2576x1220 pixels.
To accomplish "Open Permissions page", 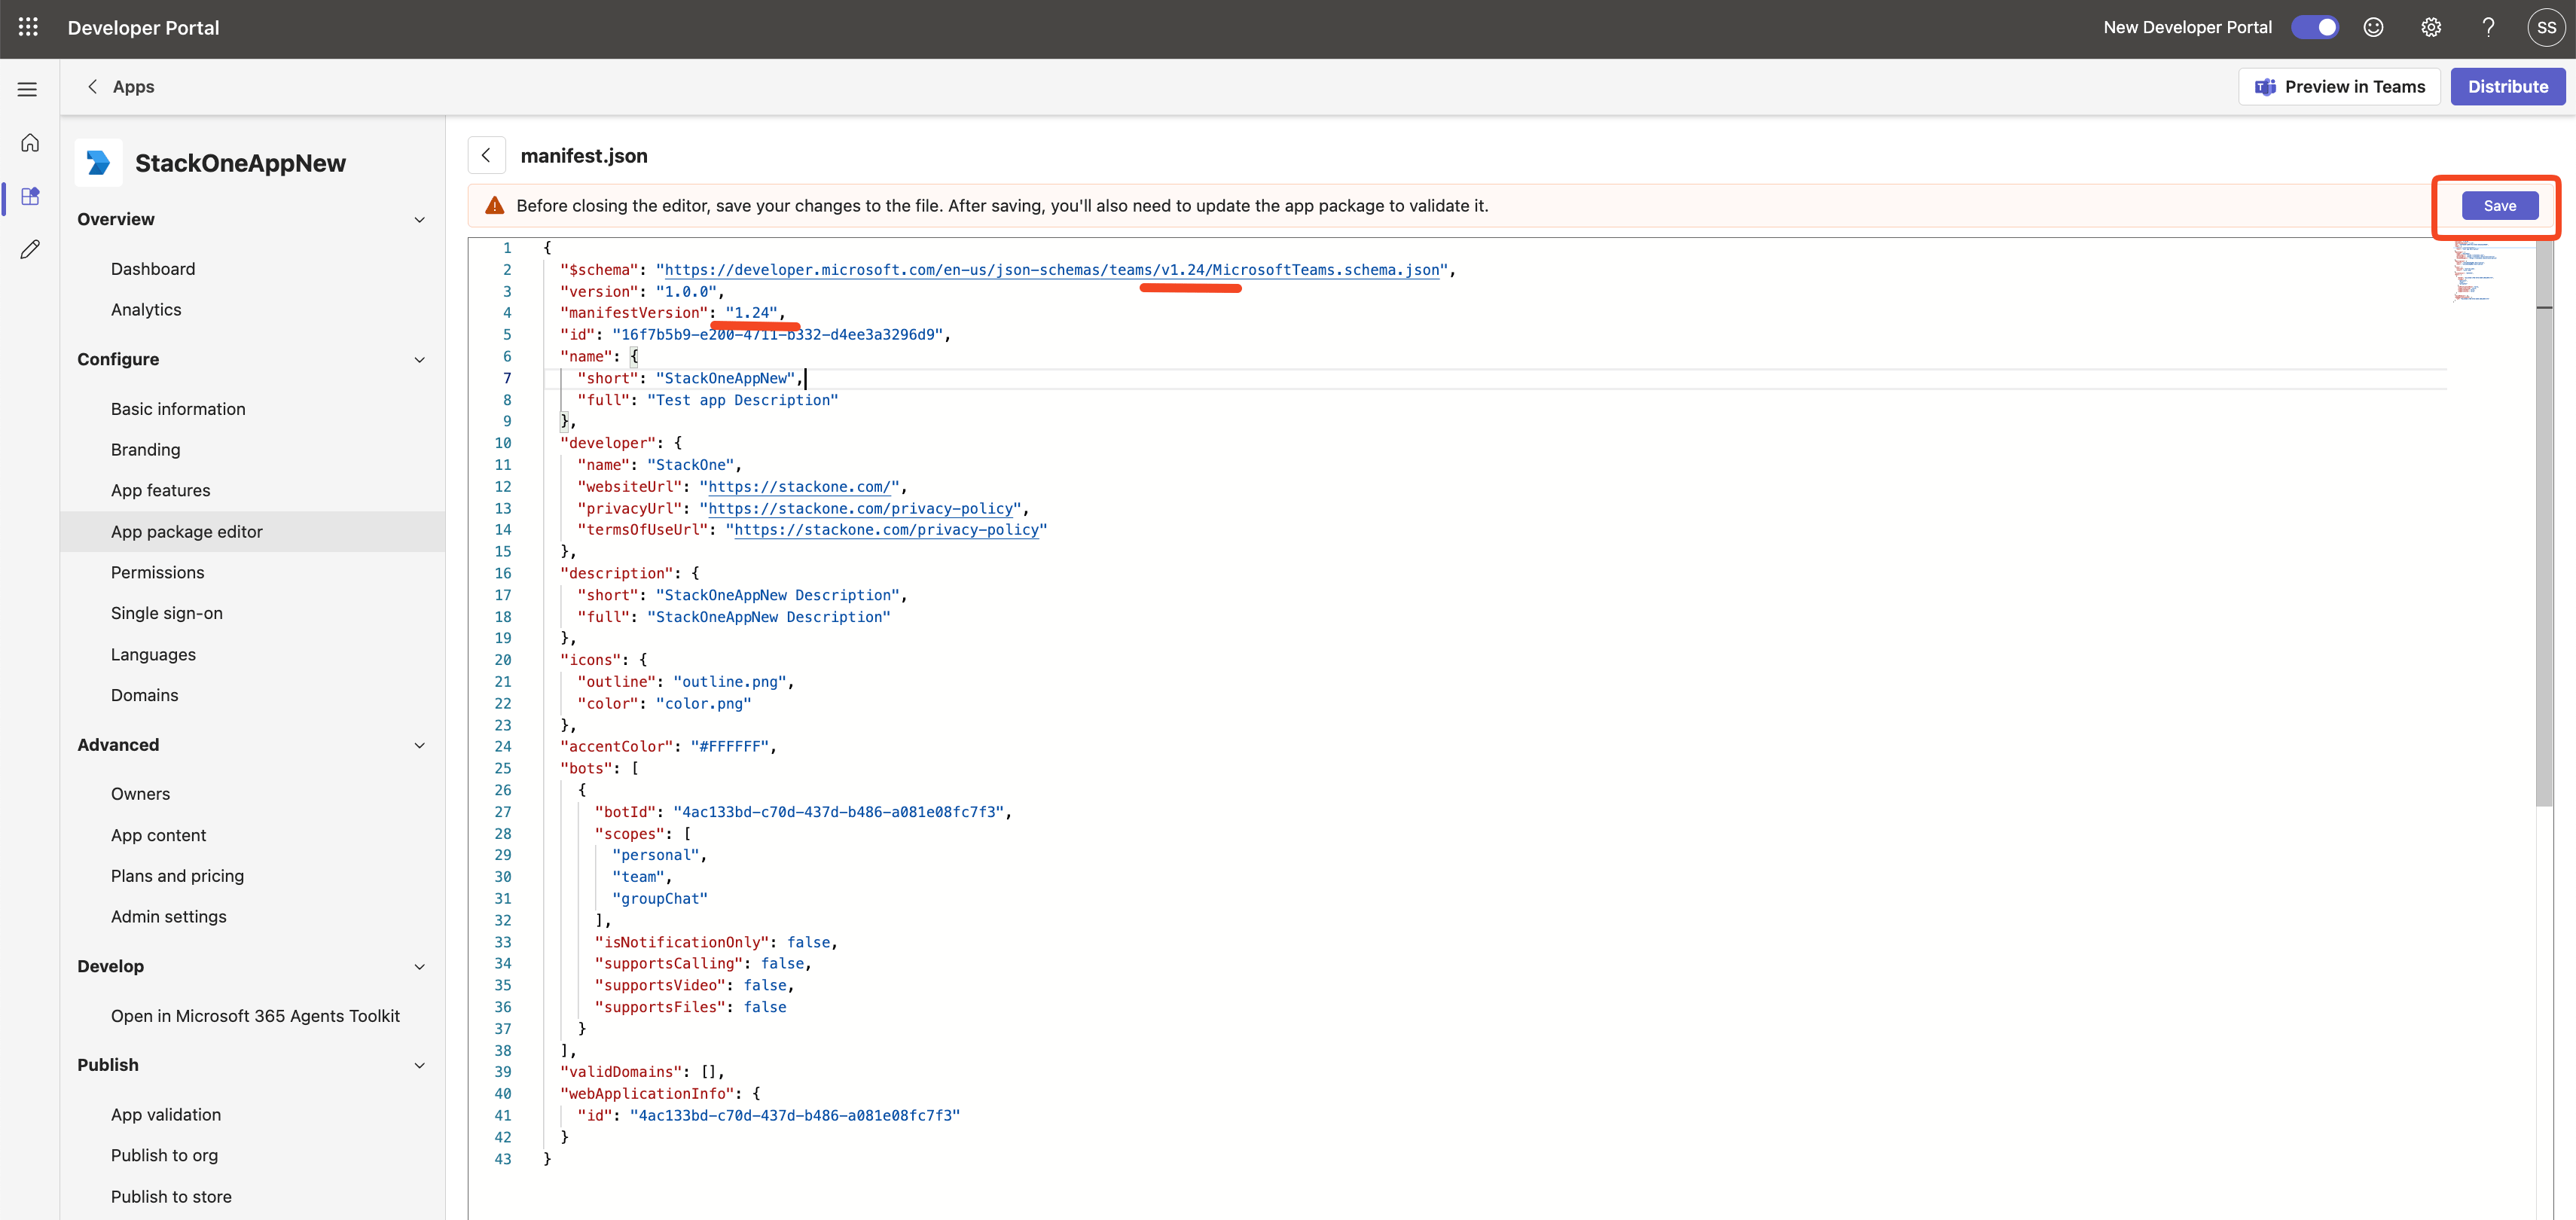I will pyautogui.click(x=157, y=572).
